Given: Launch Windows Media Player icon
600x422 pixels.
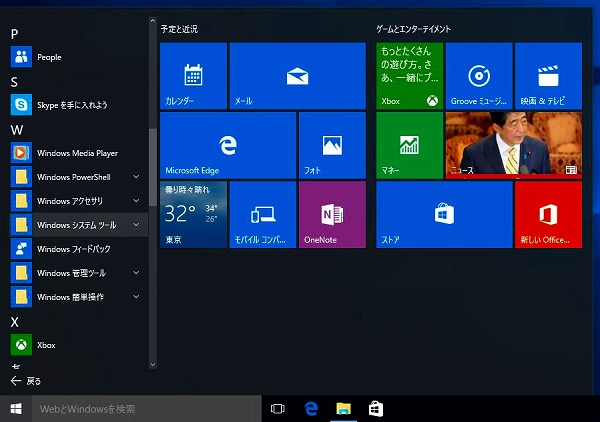Looking at the screenshot, I should click(21, 153).
